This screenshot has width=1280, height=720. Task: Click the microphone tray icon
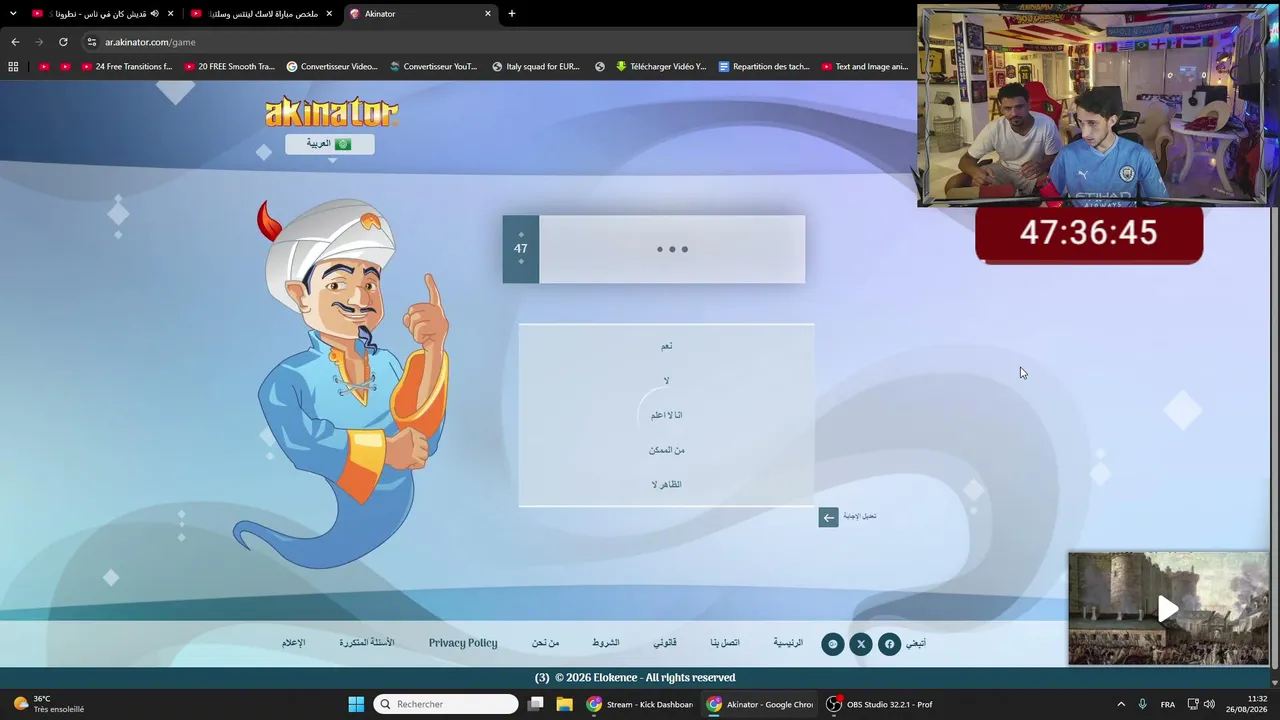(1143, 704)
